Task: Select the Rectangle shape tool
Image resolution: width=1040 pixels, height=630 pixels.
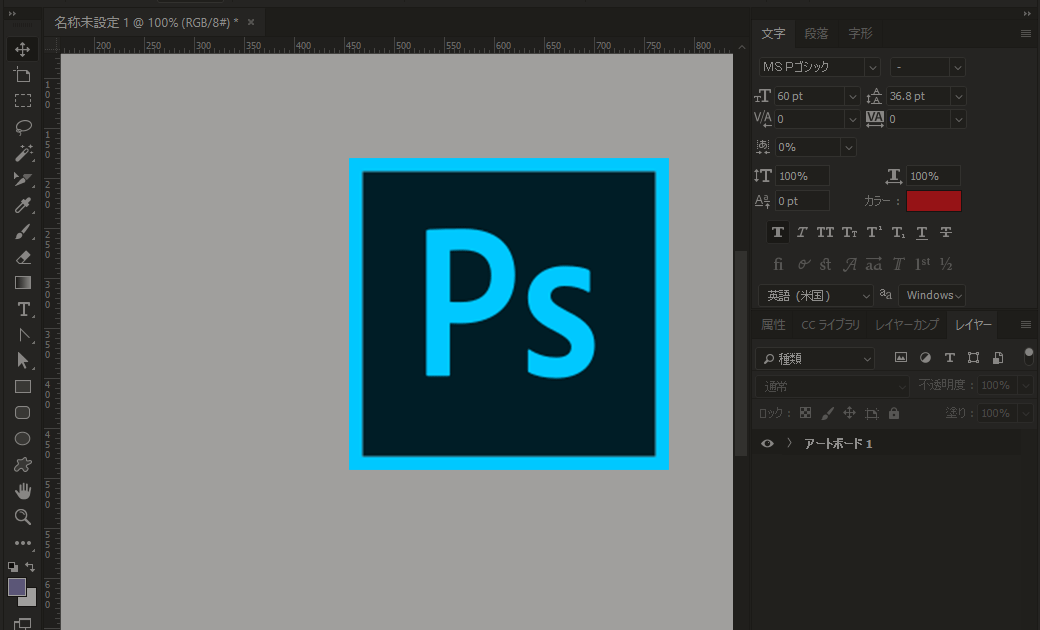Action: 23,387
